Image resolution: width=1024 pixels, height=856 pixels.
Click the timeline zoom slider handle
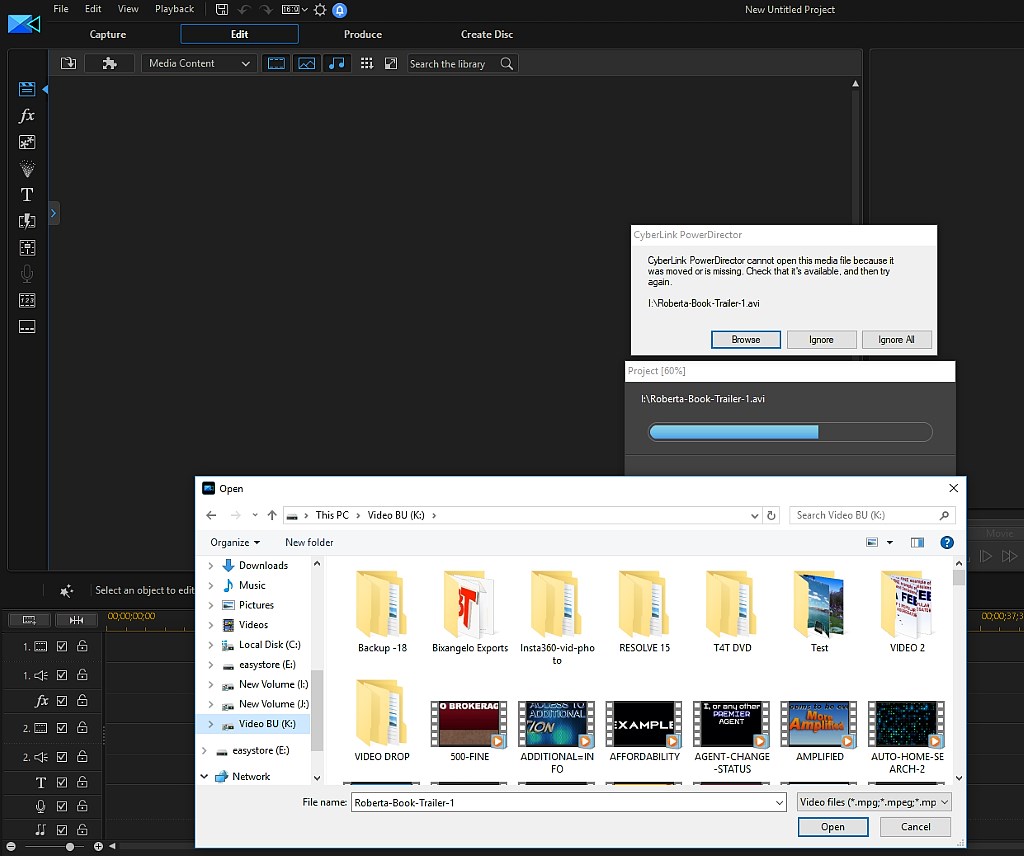(69, 847)
